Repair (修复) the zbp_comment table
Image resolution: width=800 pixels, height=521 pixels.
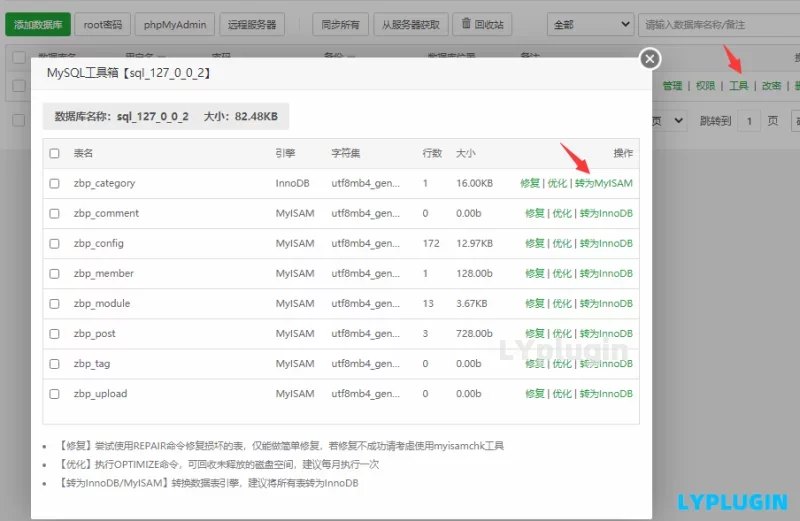point(535,213)
